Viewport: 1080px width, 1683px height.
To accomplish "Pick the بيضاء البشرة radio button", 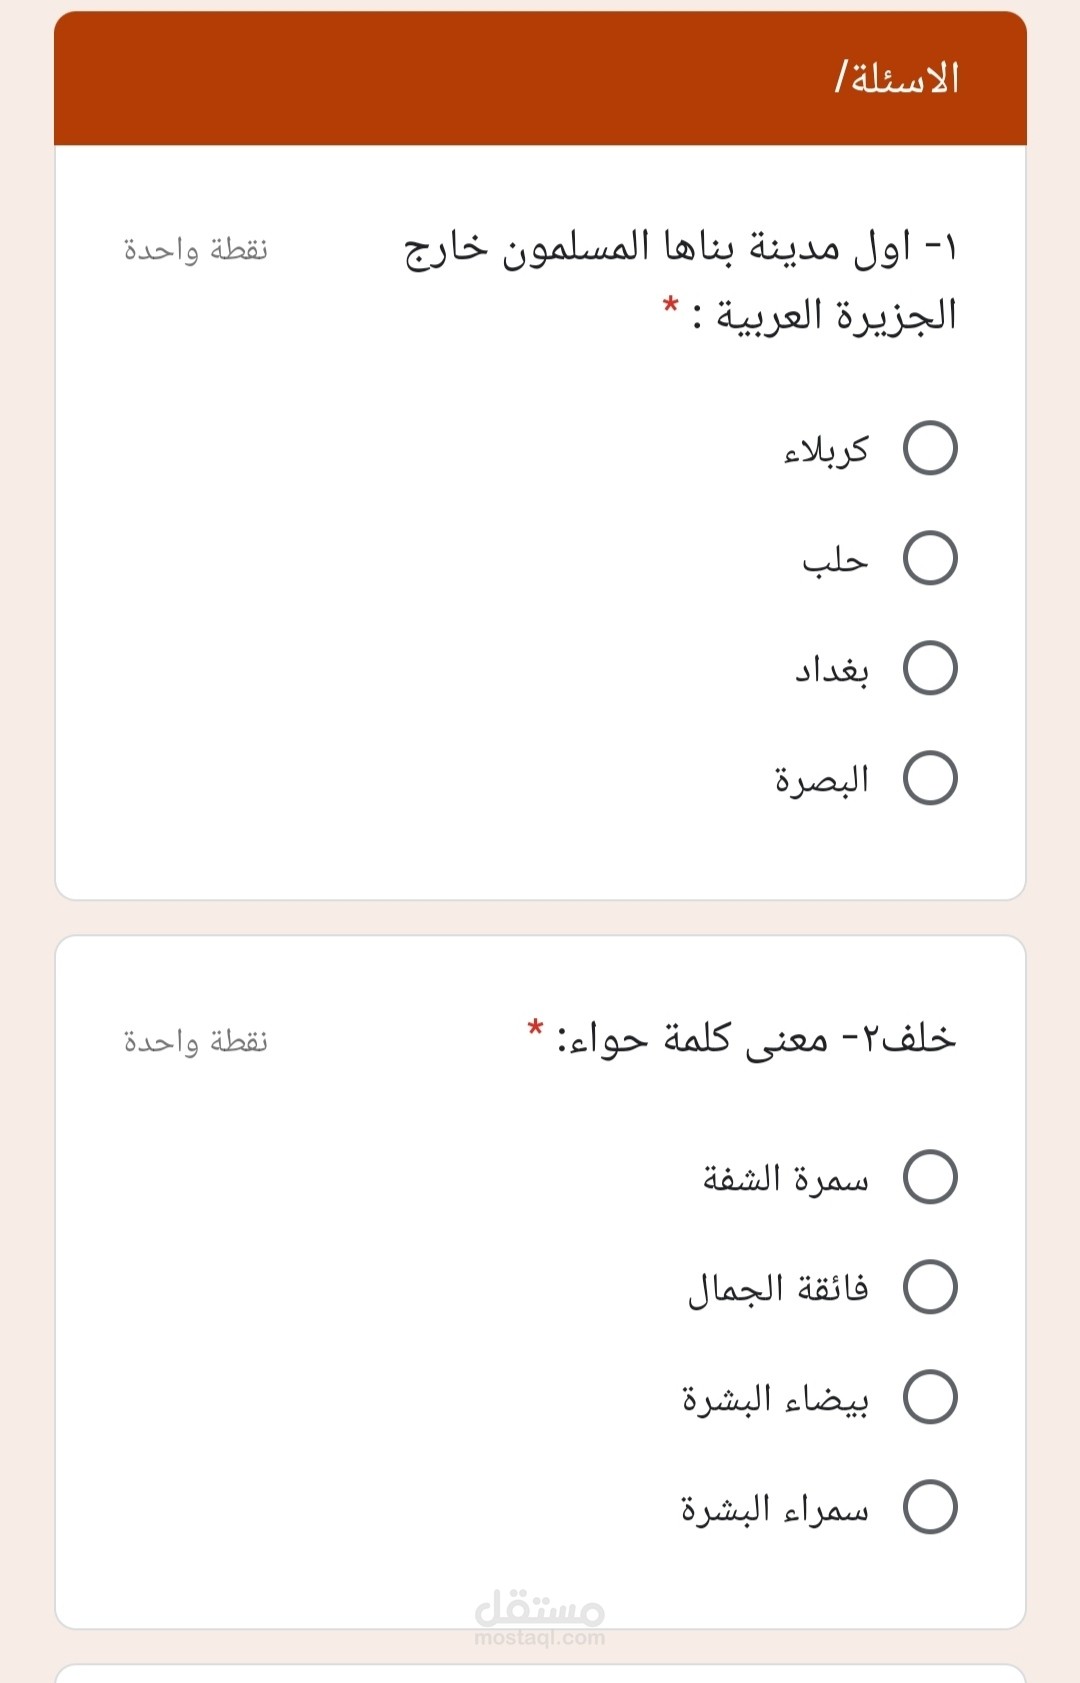I will pos(930,1396).
